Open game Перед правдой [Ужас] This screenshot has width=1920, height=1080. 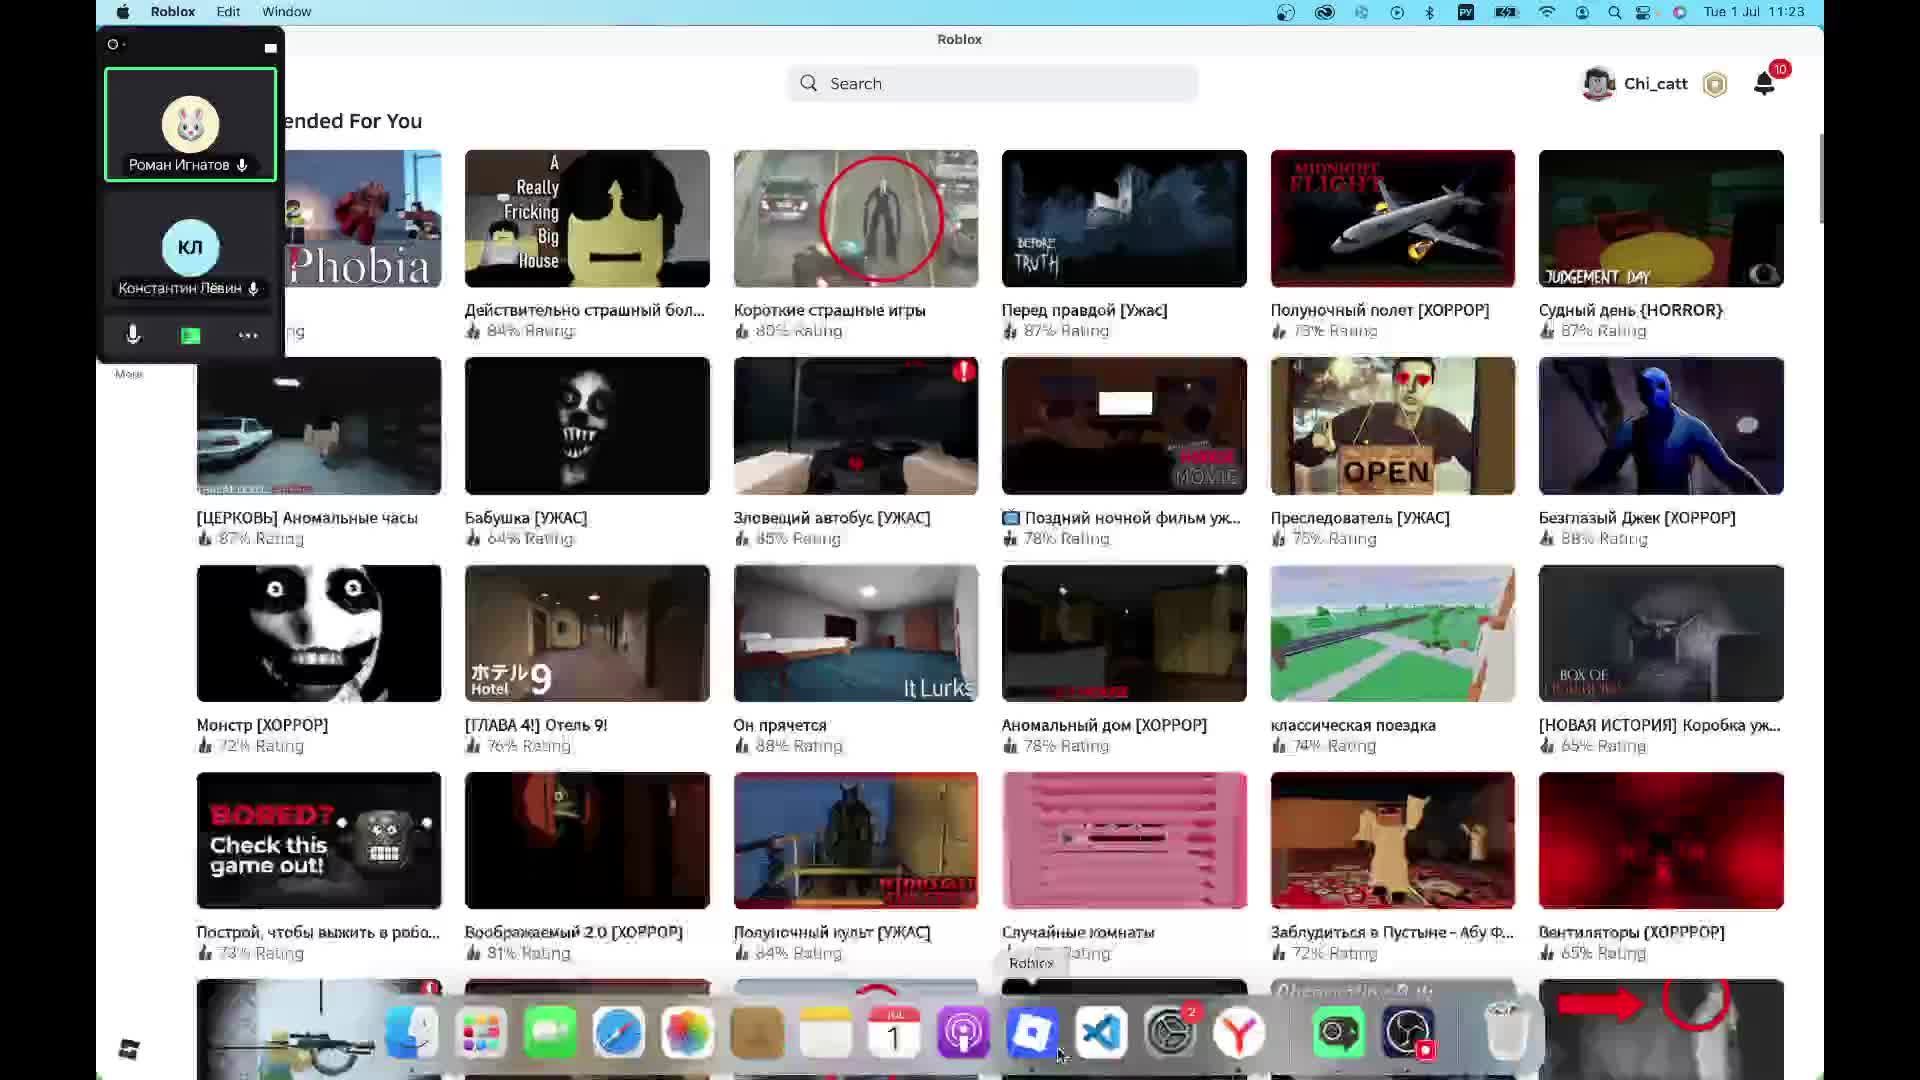1124,219
